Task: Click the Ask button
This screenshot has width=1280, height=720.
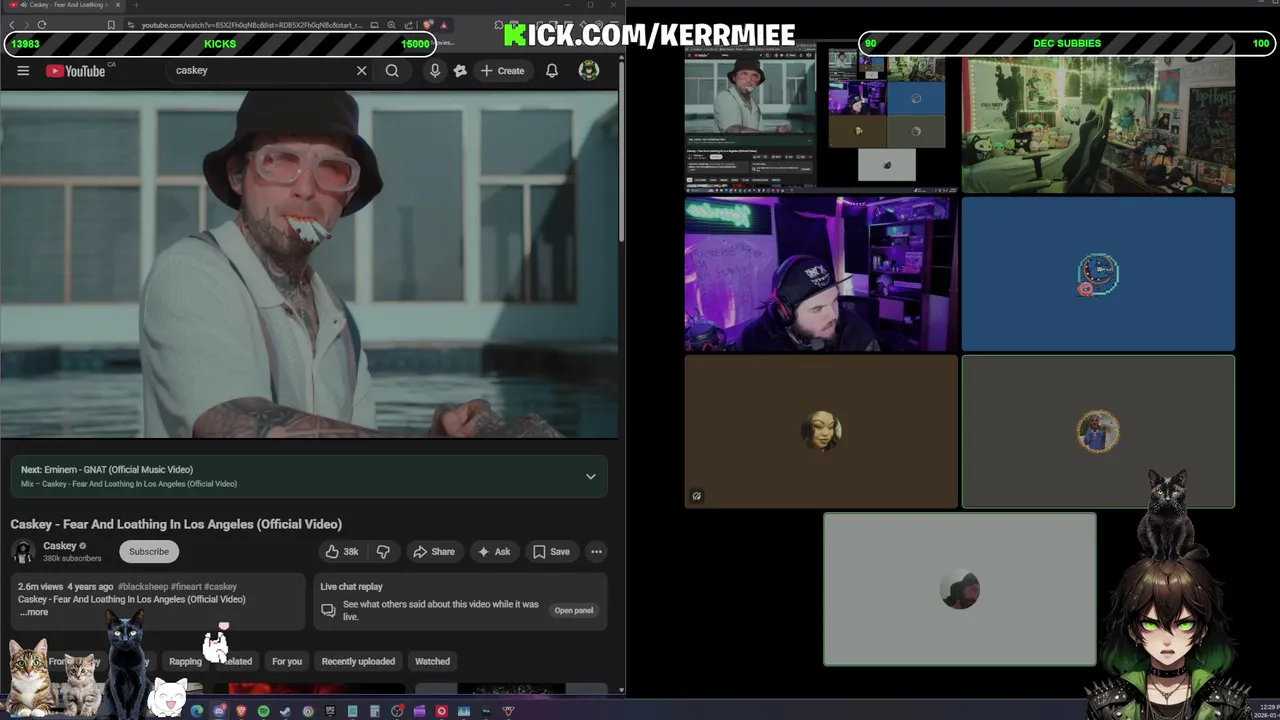Action: [494, 551]
